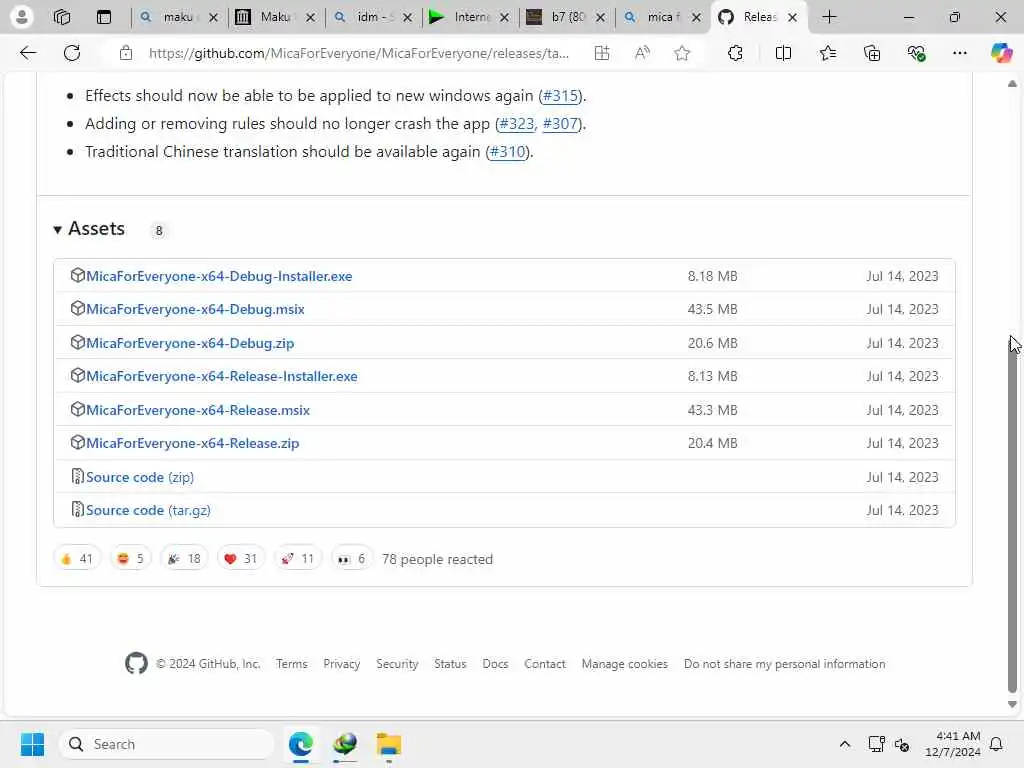This screenshot has height=768, width=1024.
Task: Open issue #315 link
Action: pos(560,96)
